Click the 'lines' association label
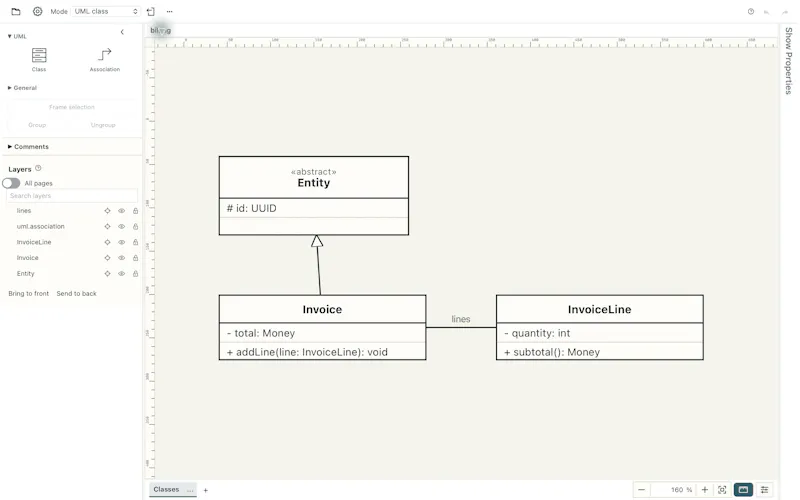Screen dimensions: 800x500 [461, 319]
